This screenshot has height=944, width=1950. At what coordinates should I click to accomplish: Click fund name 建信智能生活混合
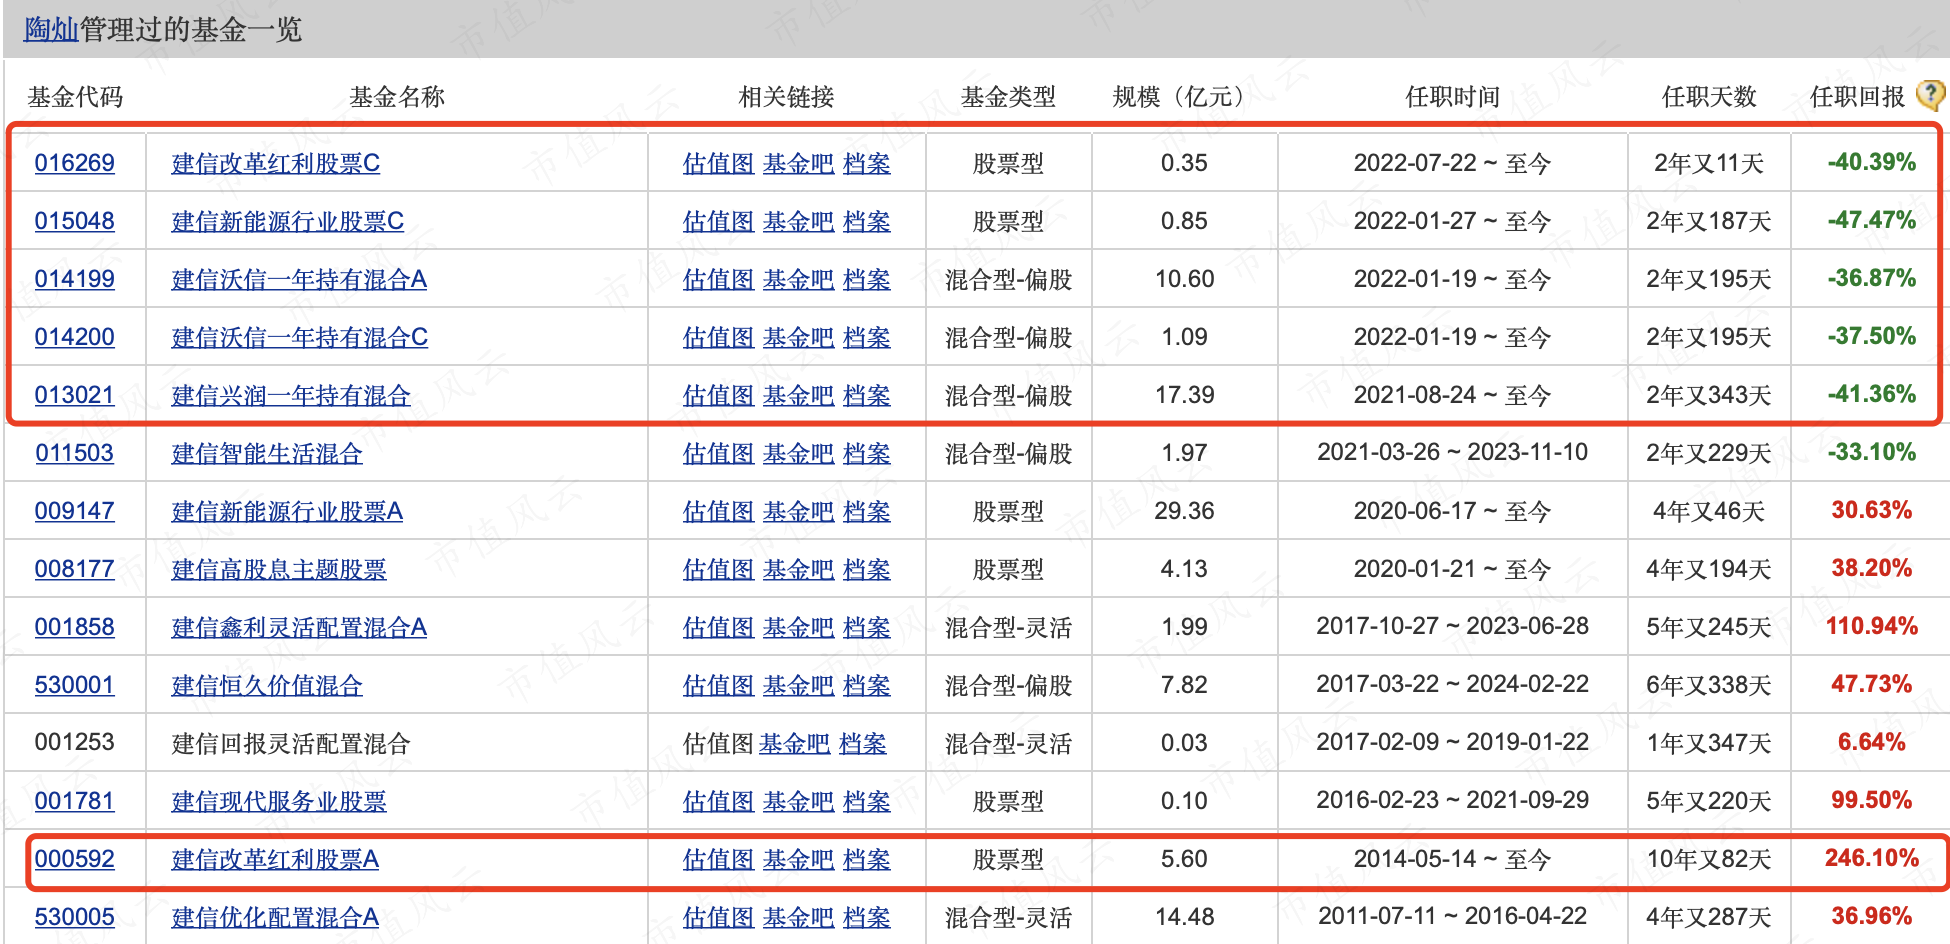point(266,453)
